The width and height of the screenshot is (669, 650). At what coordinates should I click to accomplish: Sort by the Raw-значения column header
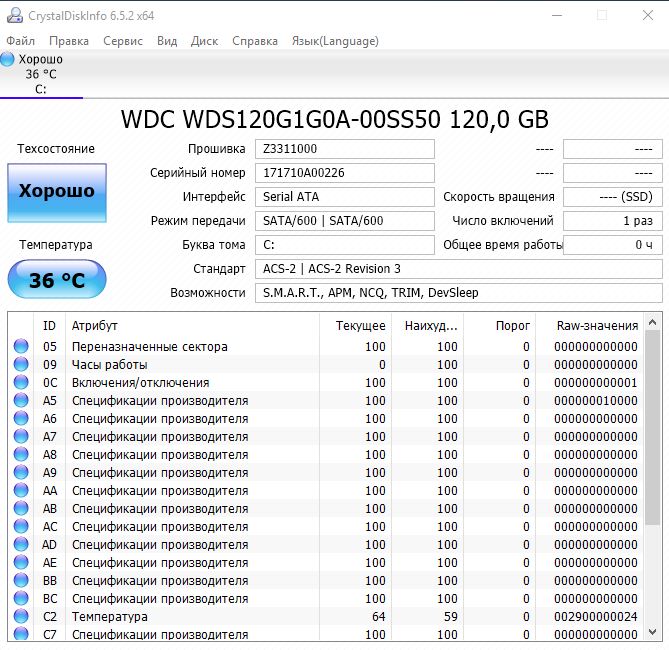click(589, 326)
